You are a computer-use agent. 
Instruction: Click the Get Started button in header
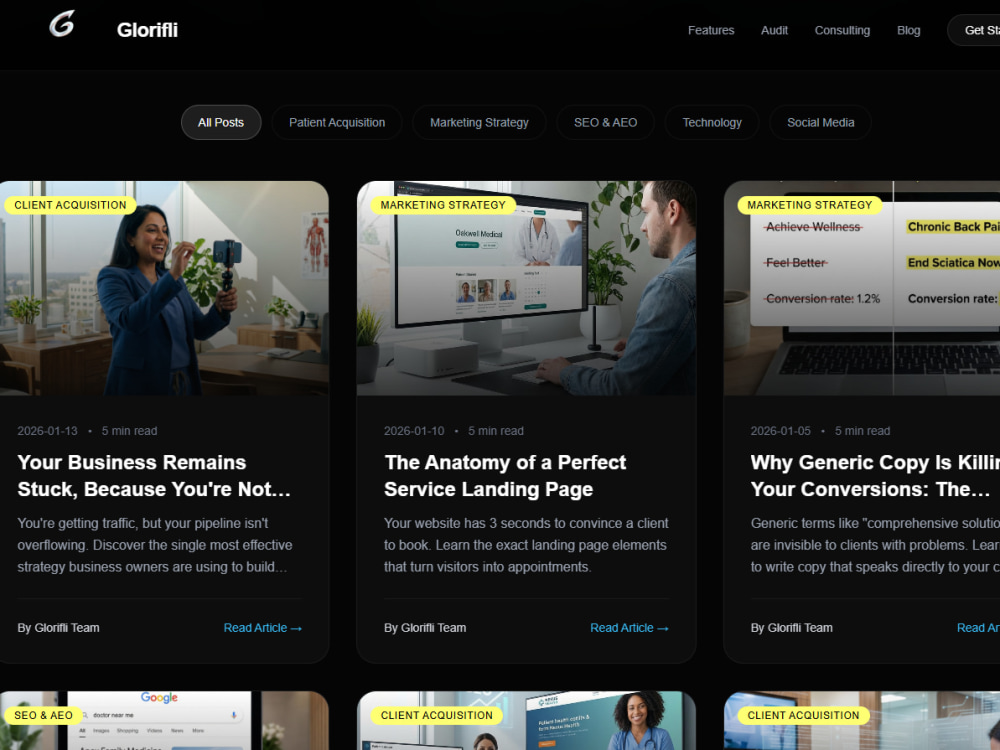pyautogui.click(x=974, y=30)
